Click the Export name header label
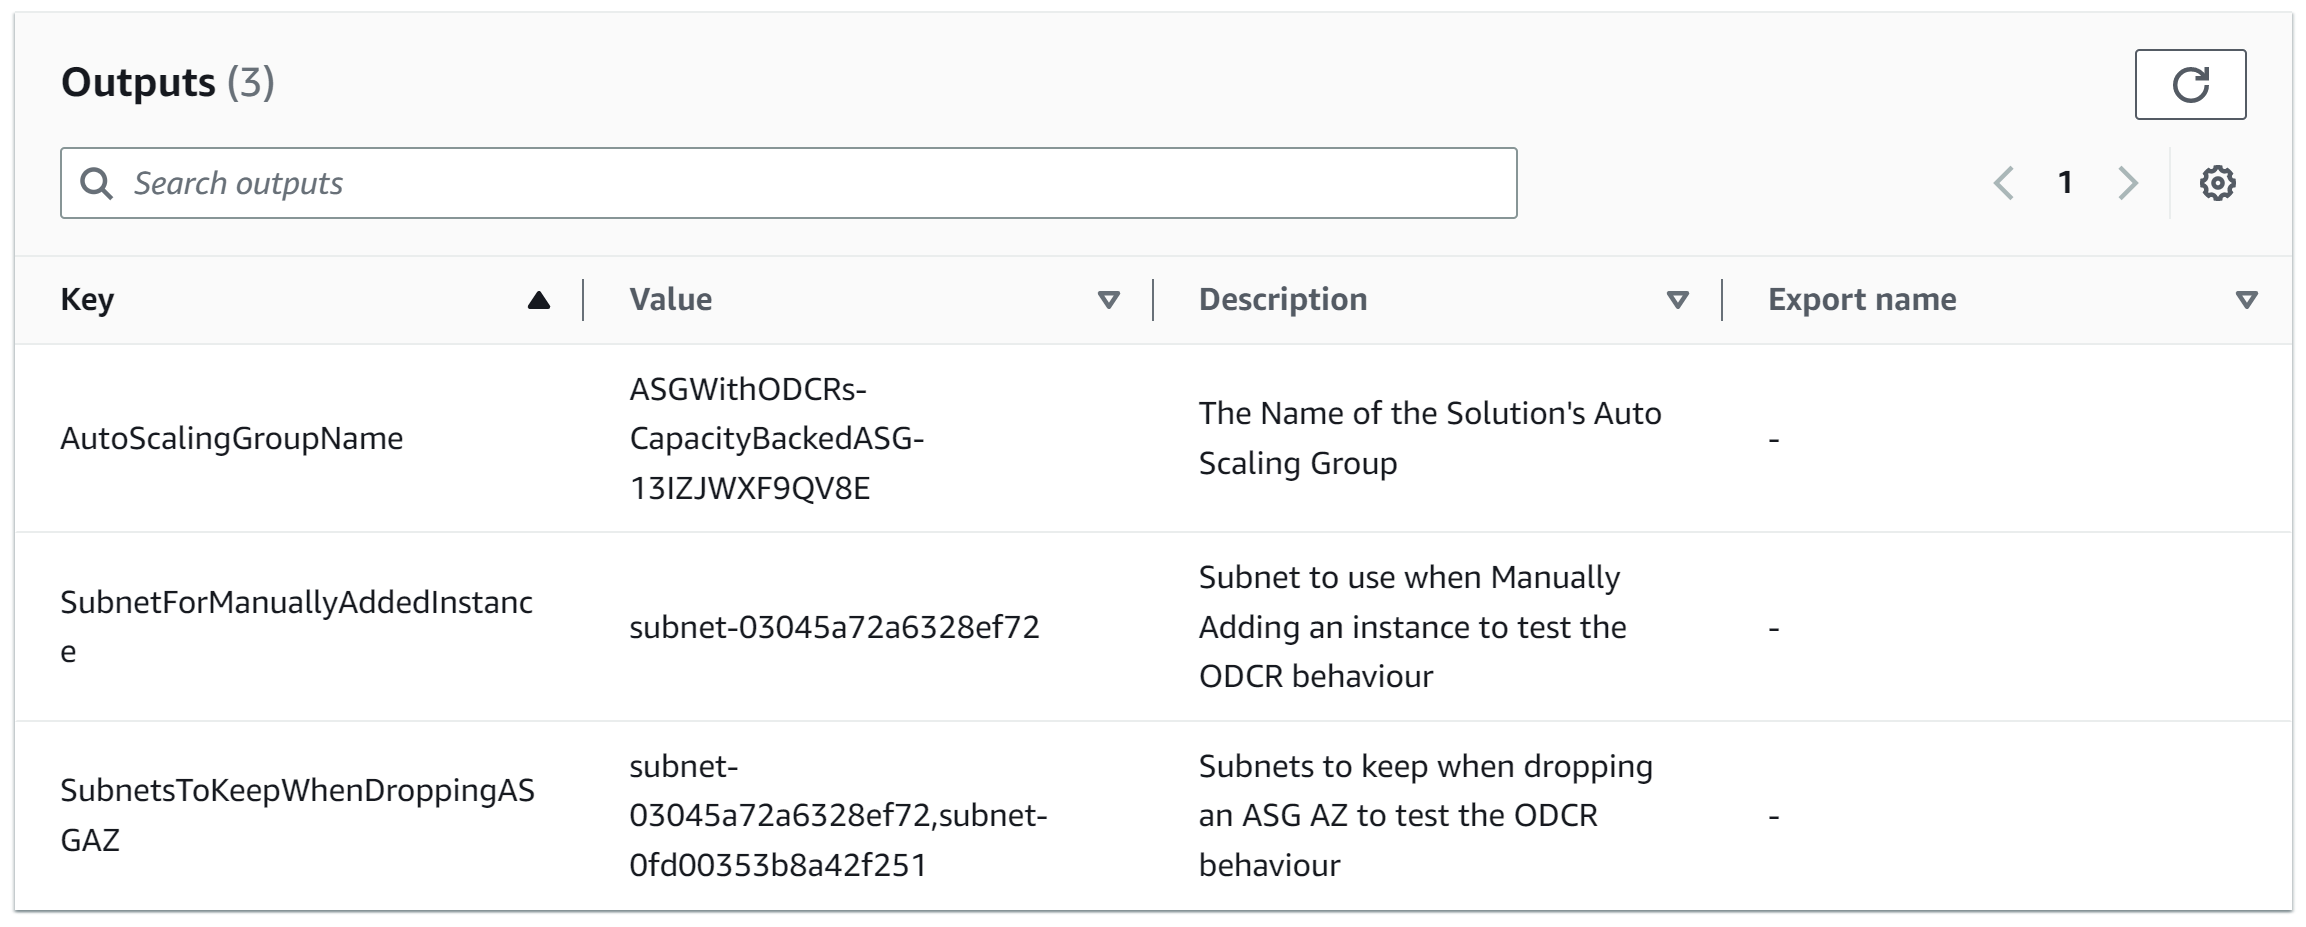 pyautogui.click(x=1861, y=300)
